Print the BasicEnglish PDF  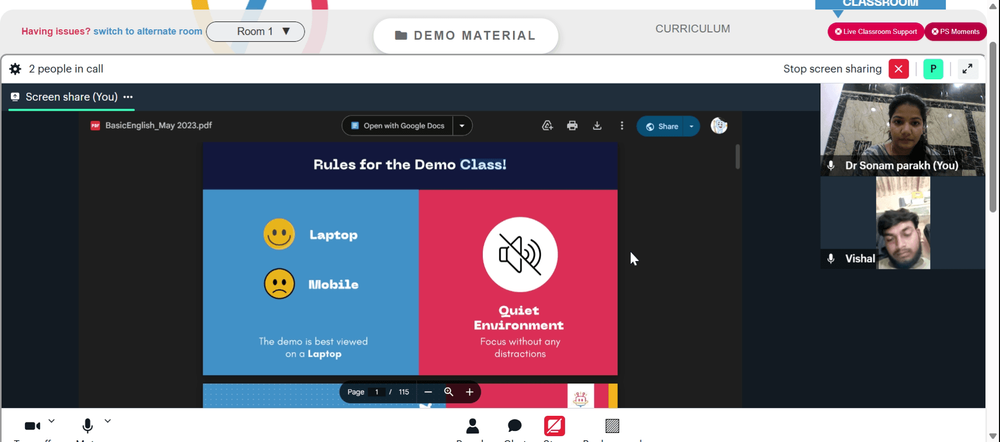click(572, 126)
